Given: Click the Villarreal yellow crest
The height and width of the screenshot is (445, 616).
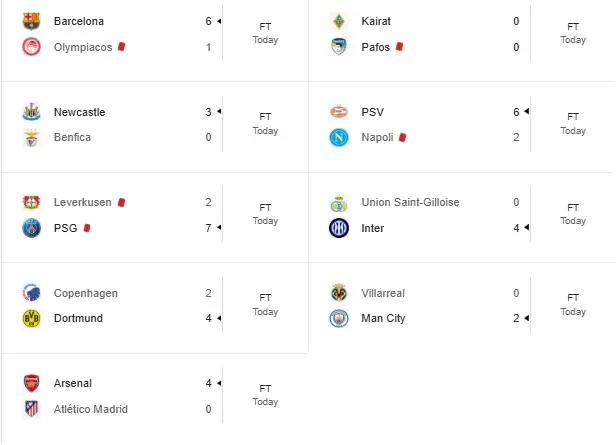Looking at the screenshot, I should coord(339,293).
